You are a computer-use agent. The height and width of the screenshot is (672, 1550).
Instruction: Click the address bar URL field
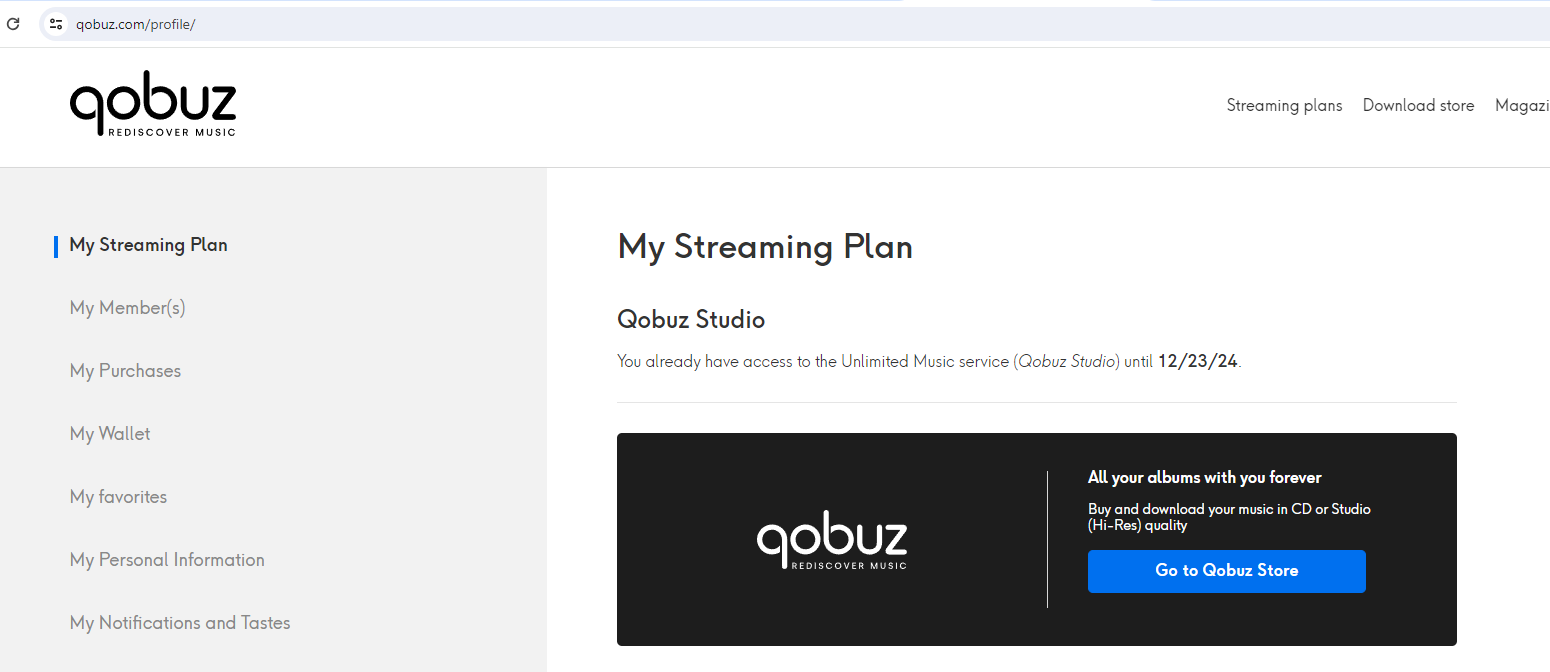800,24
